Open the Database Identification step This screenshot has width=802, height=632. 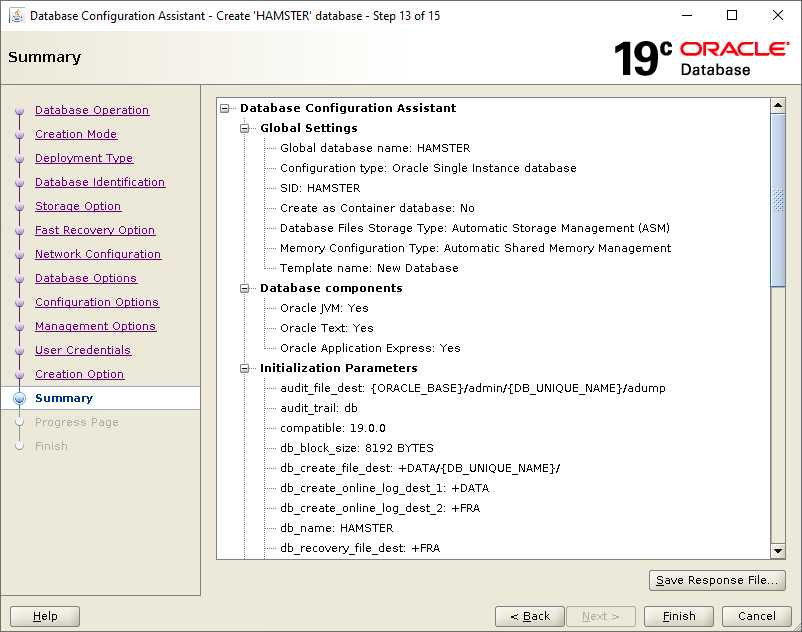tap(100, 182)
